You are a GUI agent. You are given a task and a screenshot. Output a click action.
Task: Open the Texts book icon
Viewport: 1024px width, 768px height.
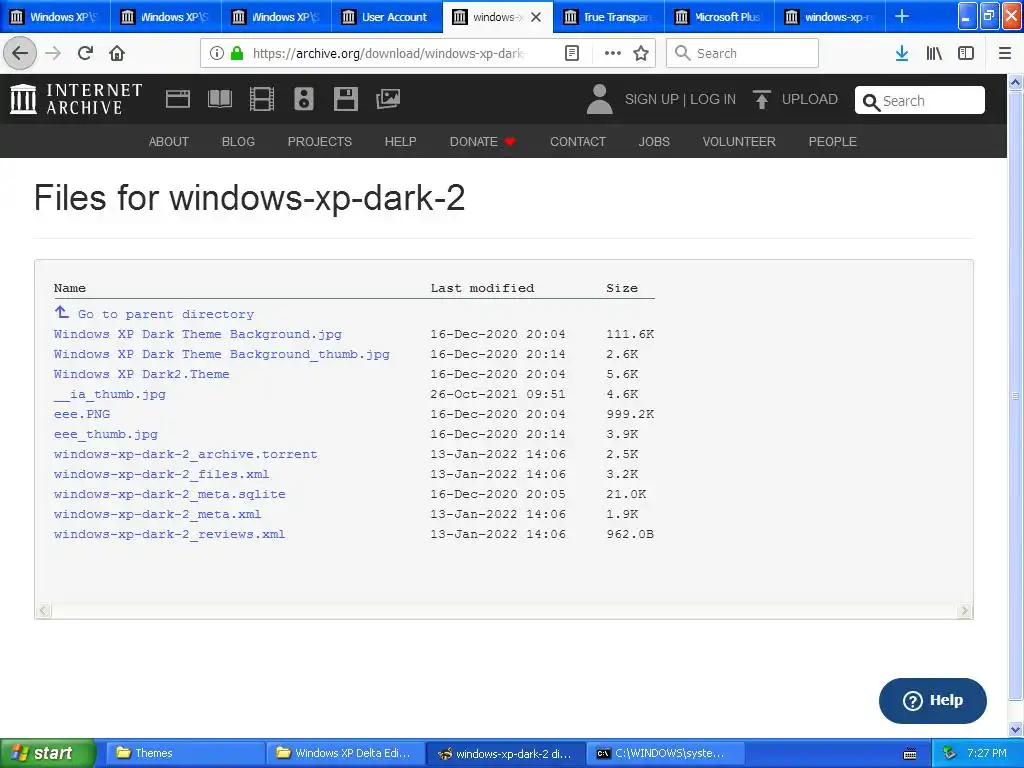coord(219,99)
